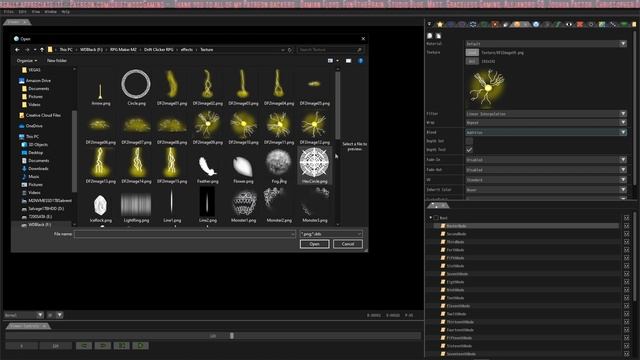Select the SecondNode node icon
The height and width of the screenshot is (360, 640).
(443, 234)
